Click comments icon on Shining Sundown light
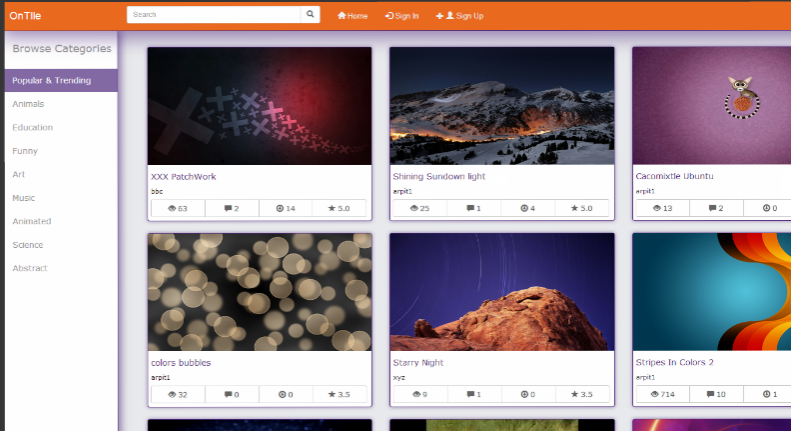The image size is (791, 431). pos(470,208)
